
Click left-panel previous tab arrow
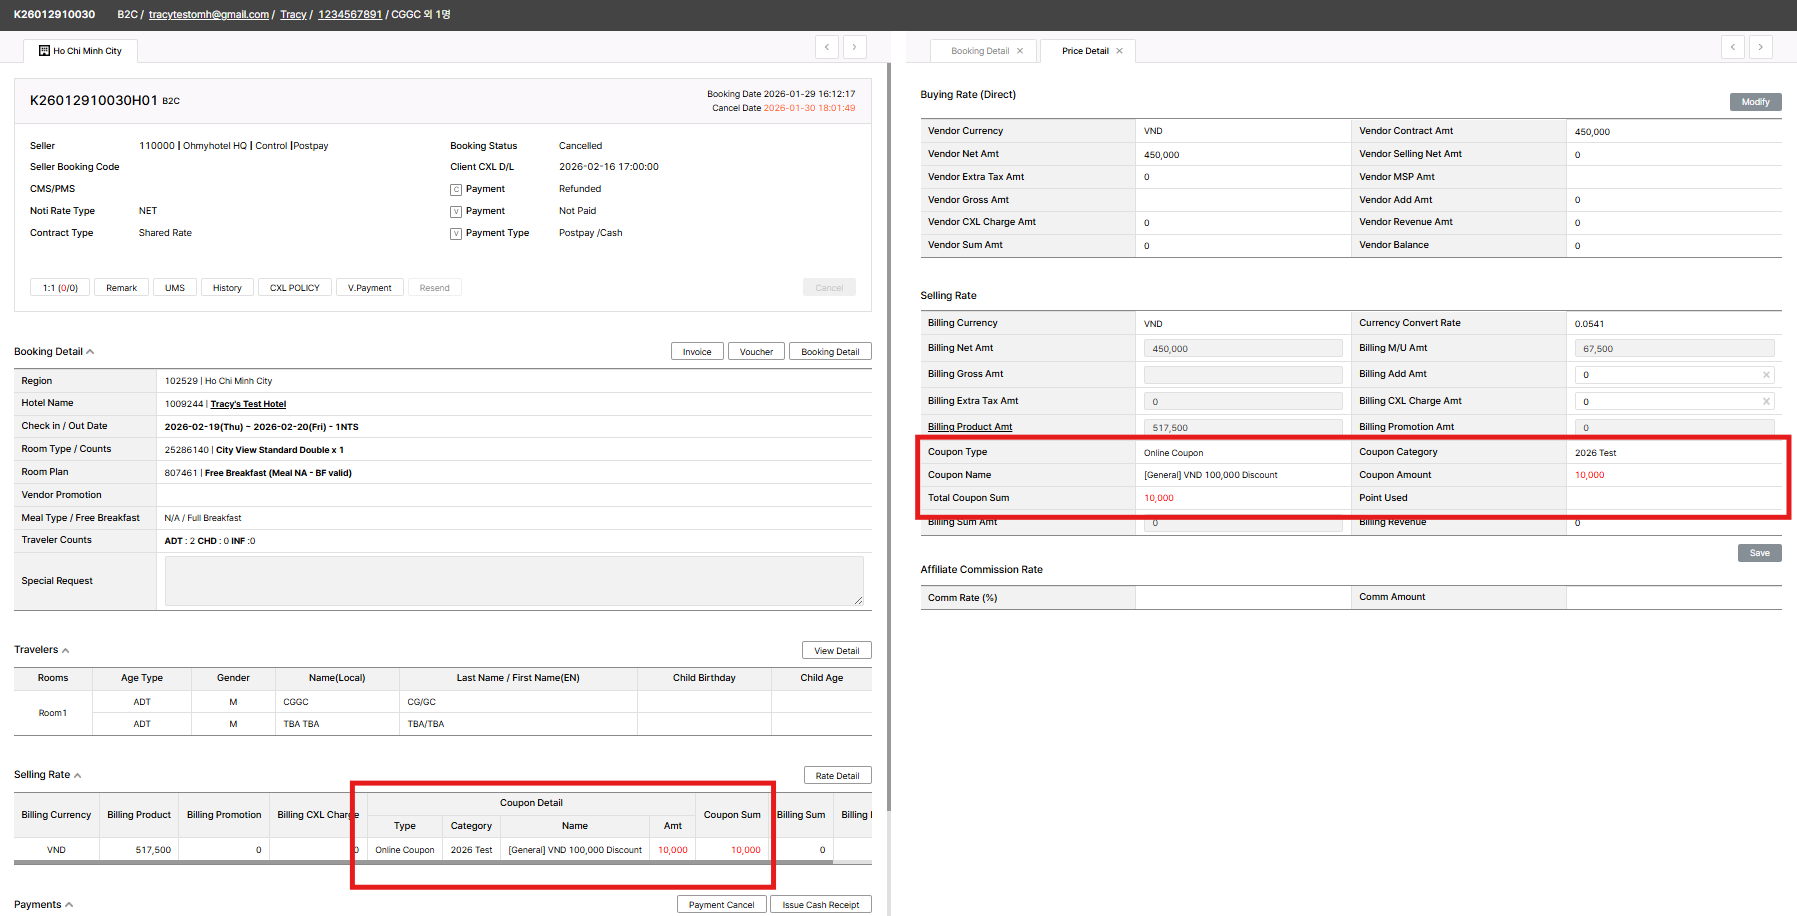coord(827,47)
